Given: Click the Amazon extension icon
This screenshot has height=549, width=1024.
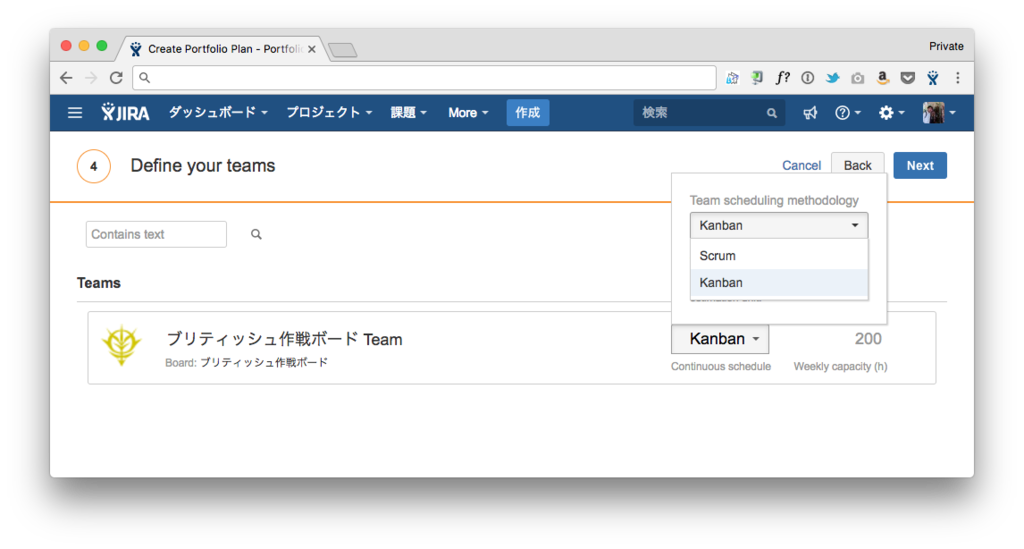Looking at the screenshot, I should pyautogui.click(x=882, y=78).
